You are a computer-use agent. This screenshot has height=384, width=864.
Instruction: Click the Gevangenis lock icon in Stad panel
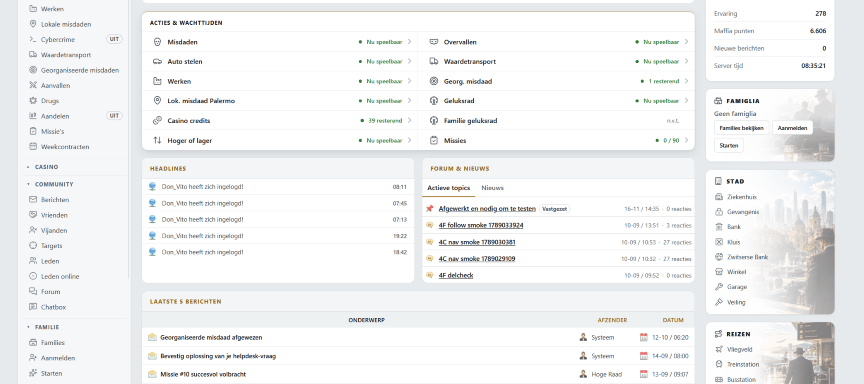719,212
